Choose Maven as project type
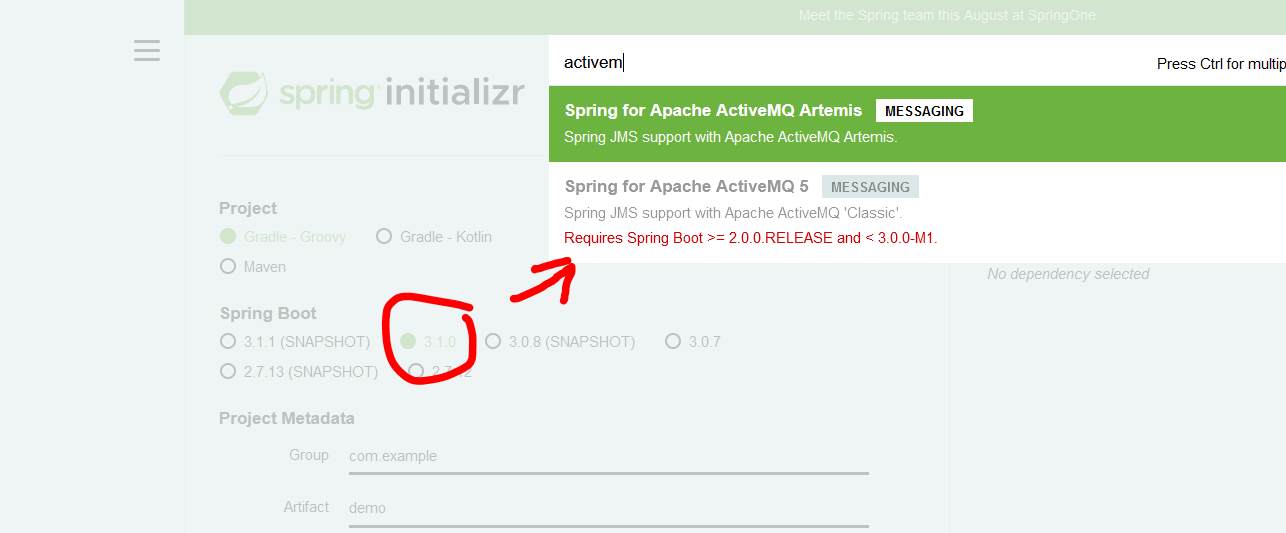This screenshot has height=533, width=1286. [x=253, y=267]
